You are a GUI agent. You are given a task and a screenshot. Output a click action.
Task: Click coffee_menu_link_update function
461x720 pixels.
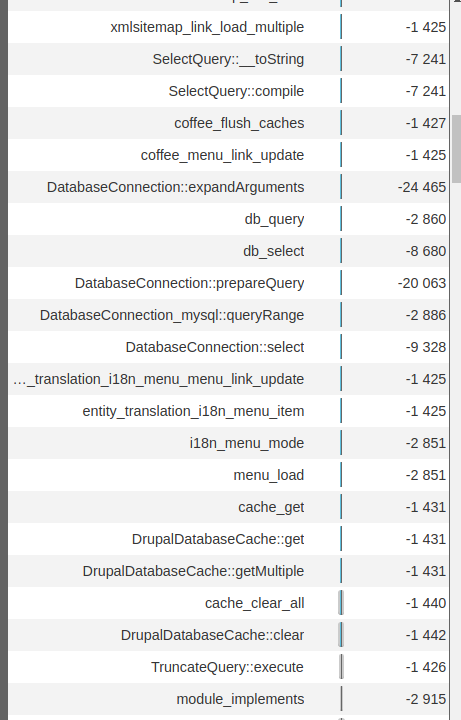222,155
